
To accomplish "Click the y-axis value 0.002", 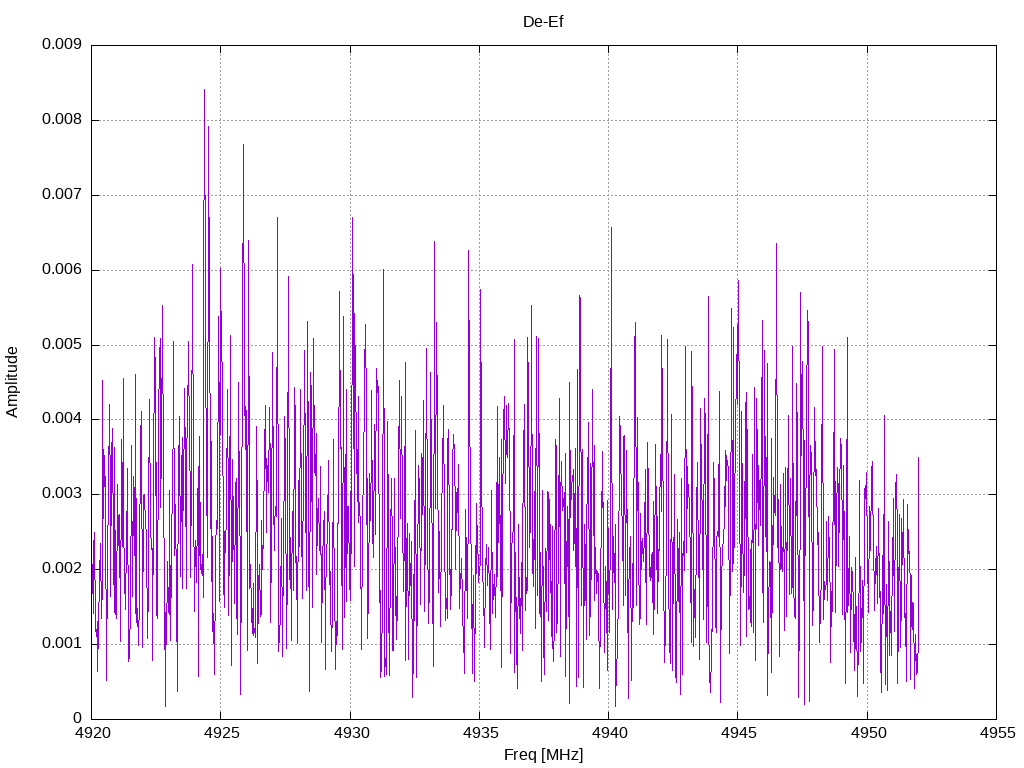I will 61,569.
